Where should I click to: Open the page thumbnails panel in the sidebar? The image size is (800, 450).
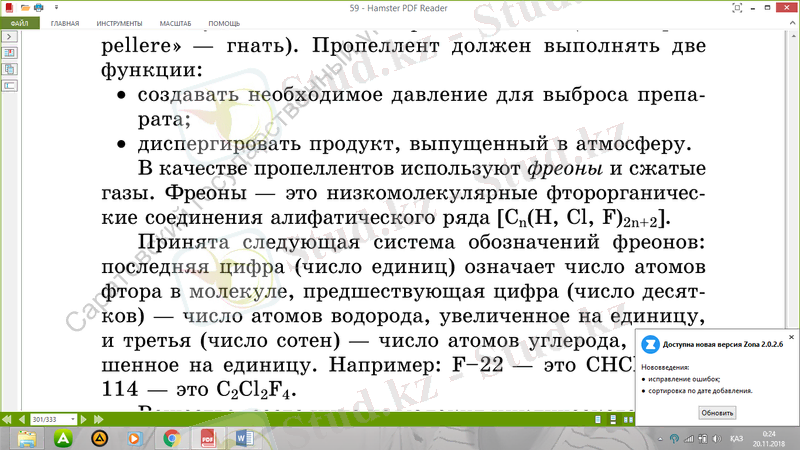pos(10,69)
